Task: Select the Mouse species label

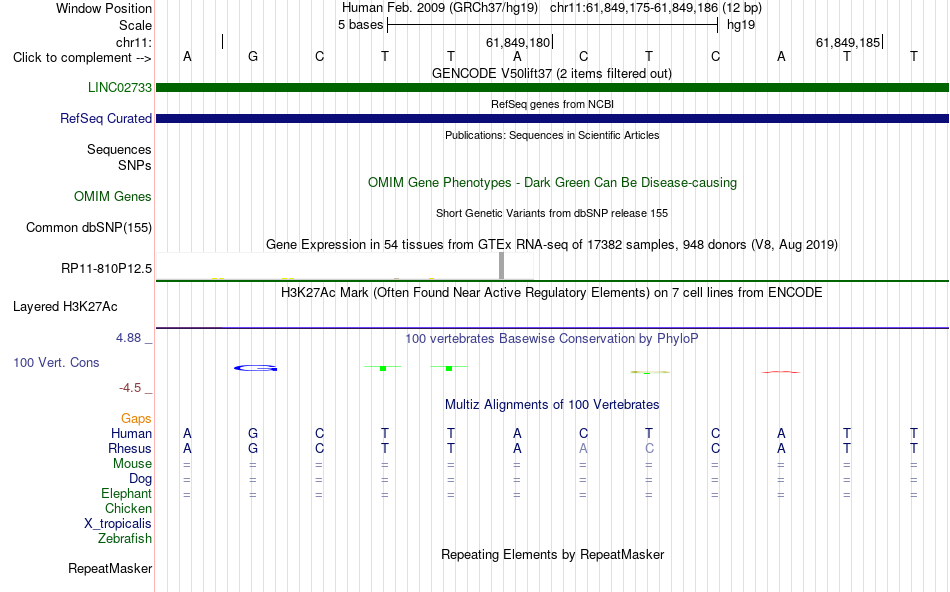Action: pos(132,464)
